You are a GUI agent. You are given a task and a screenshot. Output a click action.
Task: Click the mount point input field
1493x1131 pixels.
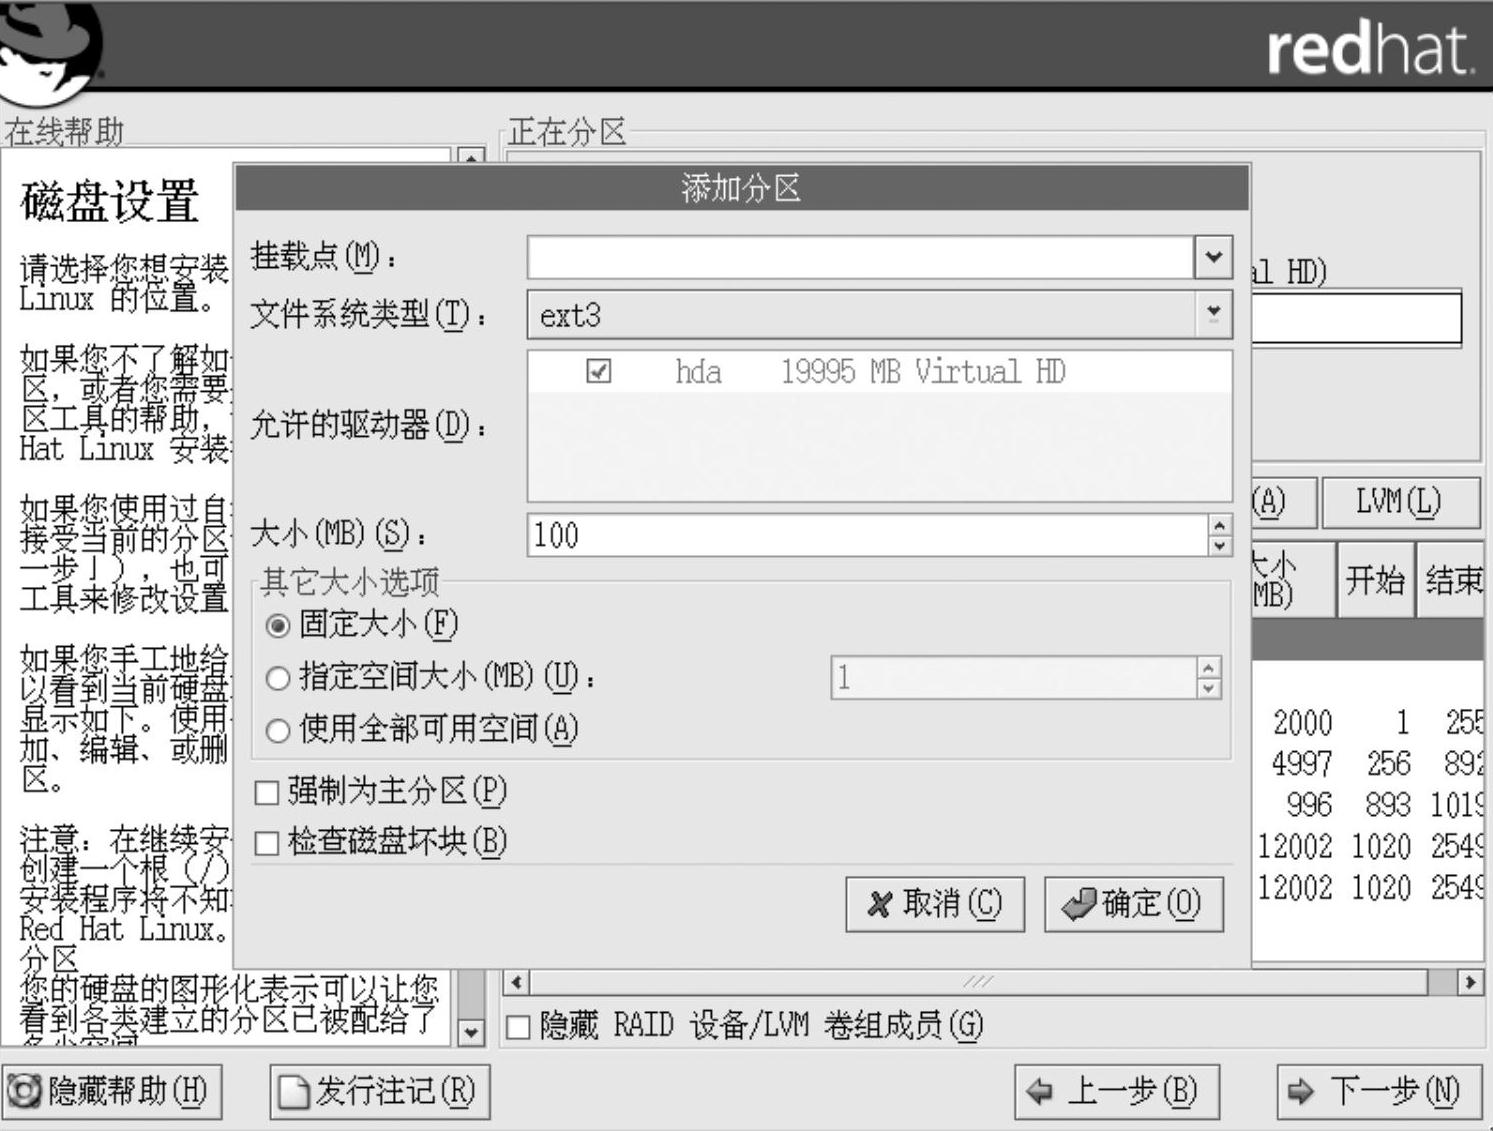coord(861,257)
